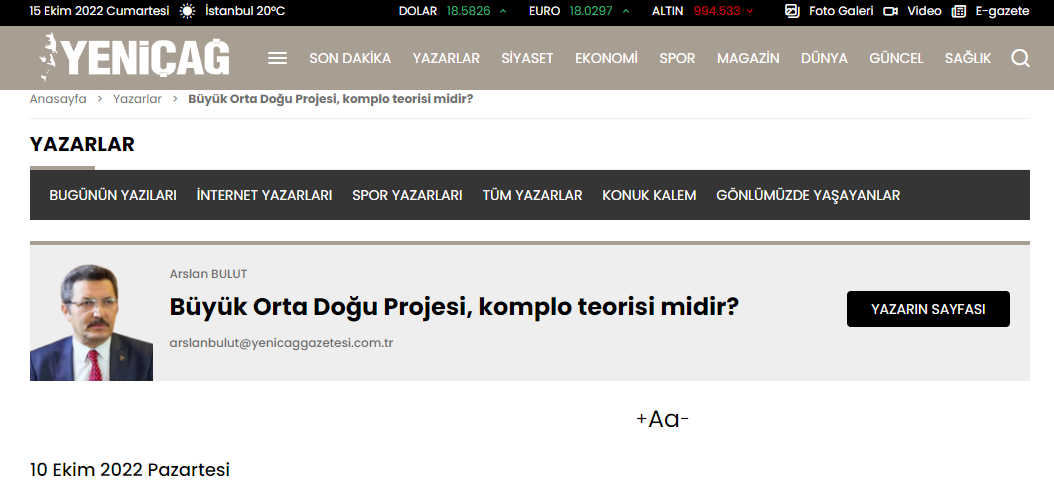Open the KONUK KALEM tab

click(x=649, y=195)
